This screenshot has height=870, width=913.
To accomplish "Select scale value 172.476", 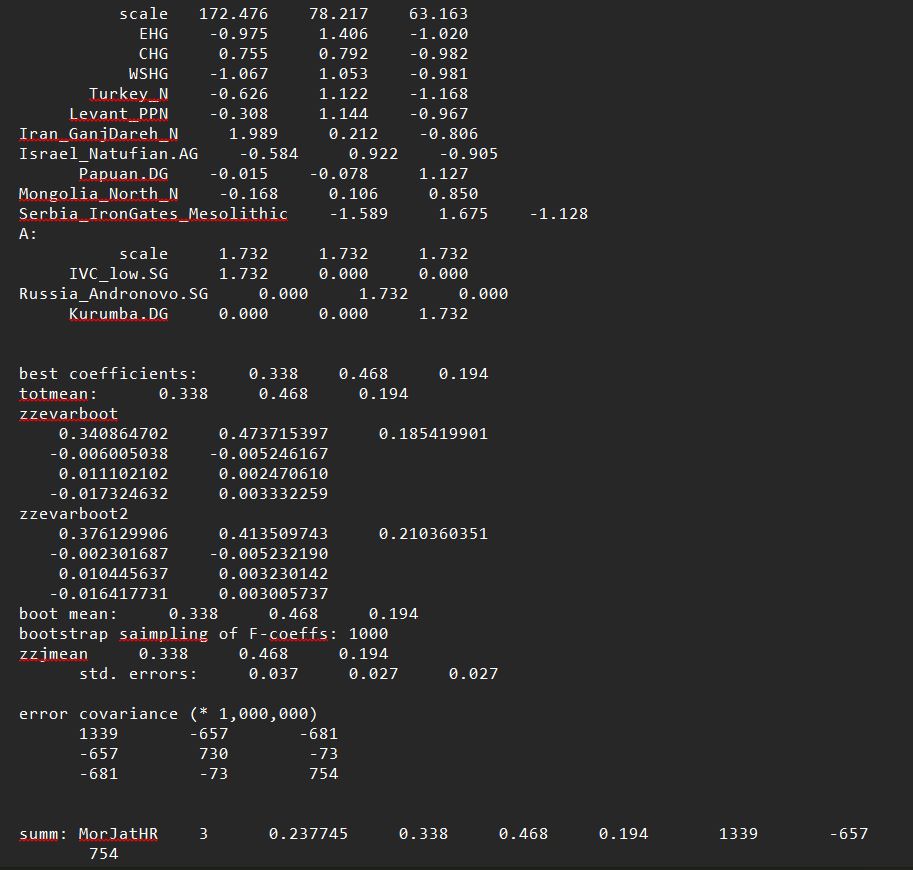I will [233, 14].
